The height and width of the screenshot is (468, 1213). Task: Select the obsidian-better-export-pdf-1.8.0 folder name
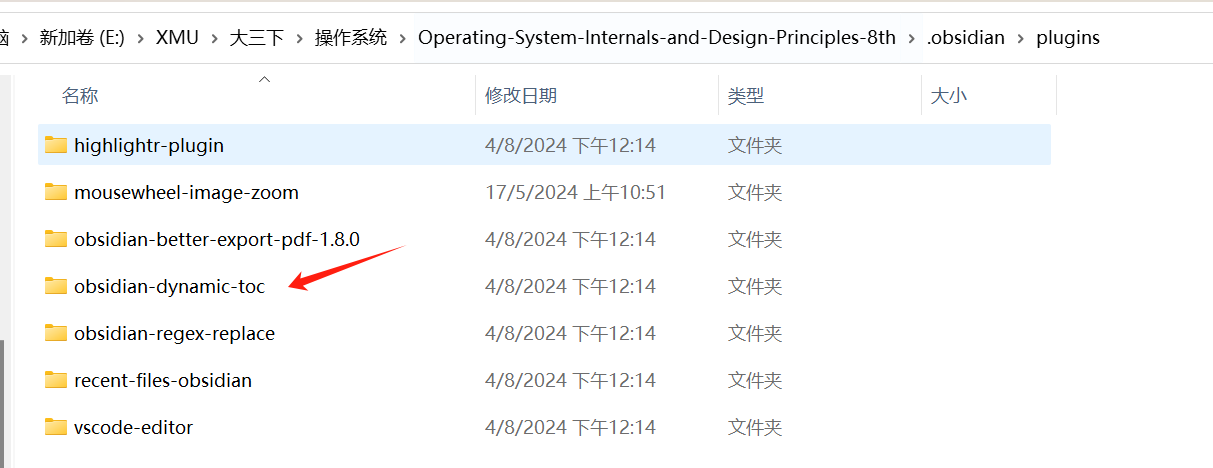click(x=217, y=239)
